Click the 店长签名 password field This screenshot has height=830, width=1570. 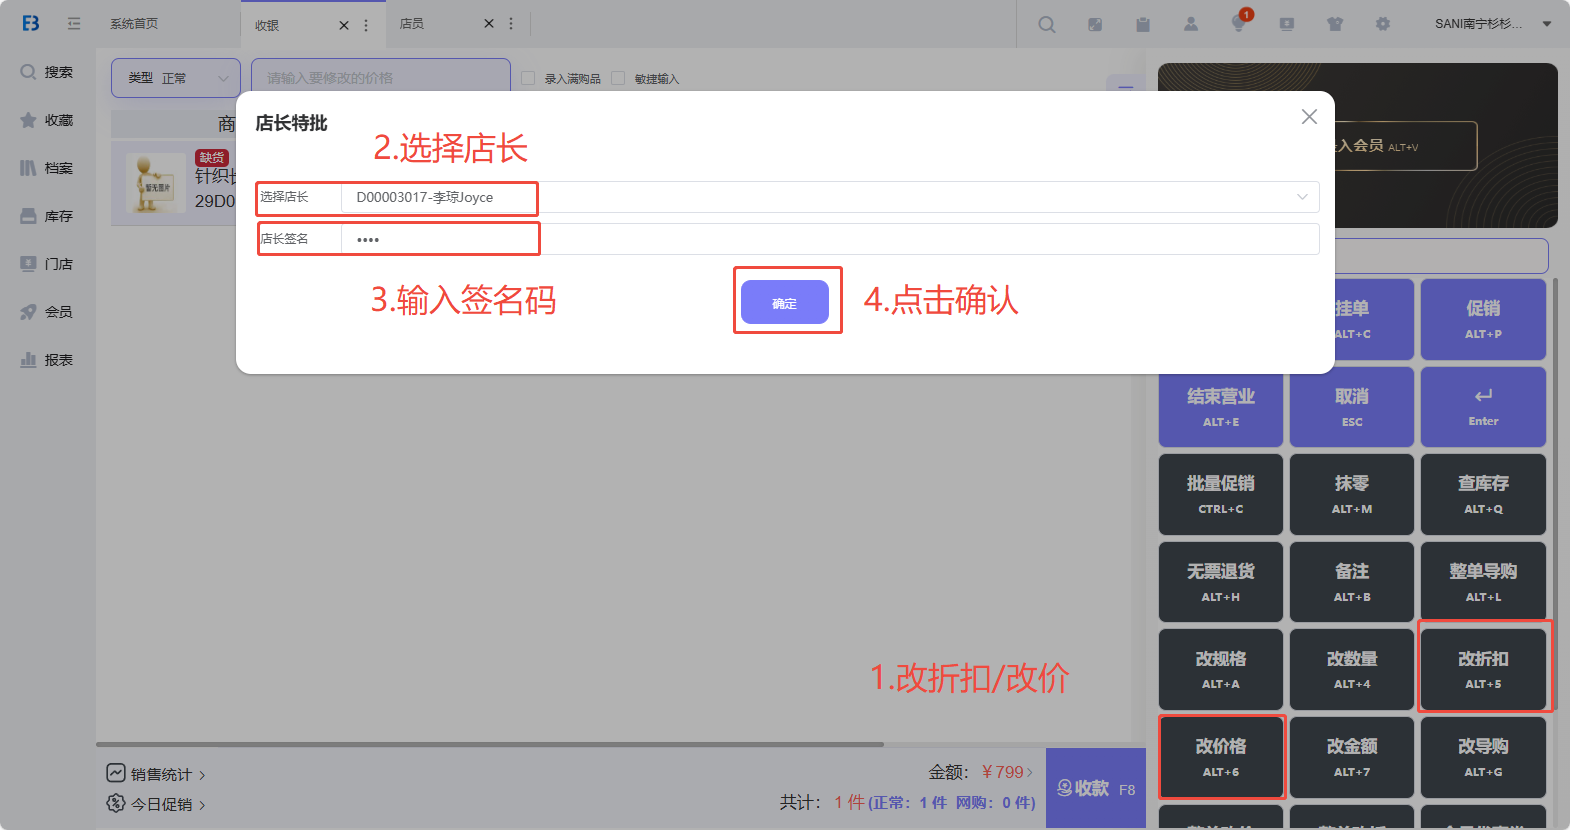point(828,239)
